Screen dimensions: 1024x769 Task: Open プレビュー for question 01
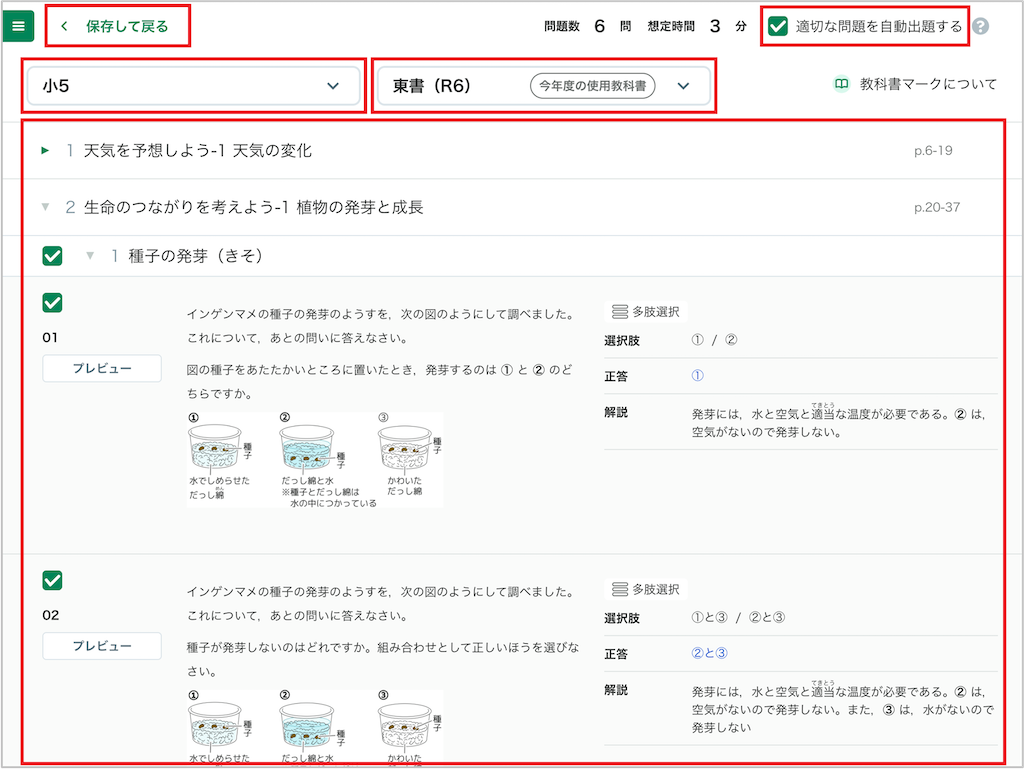coord(102,368)
